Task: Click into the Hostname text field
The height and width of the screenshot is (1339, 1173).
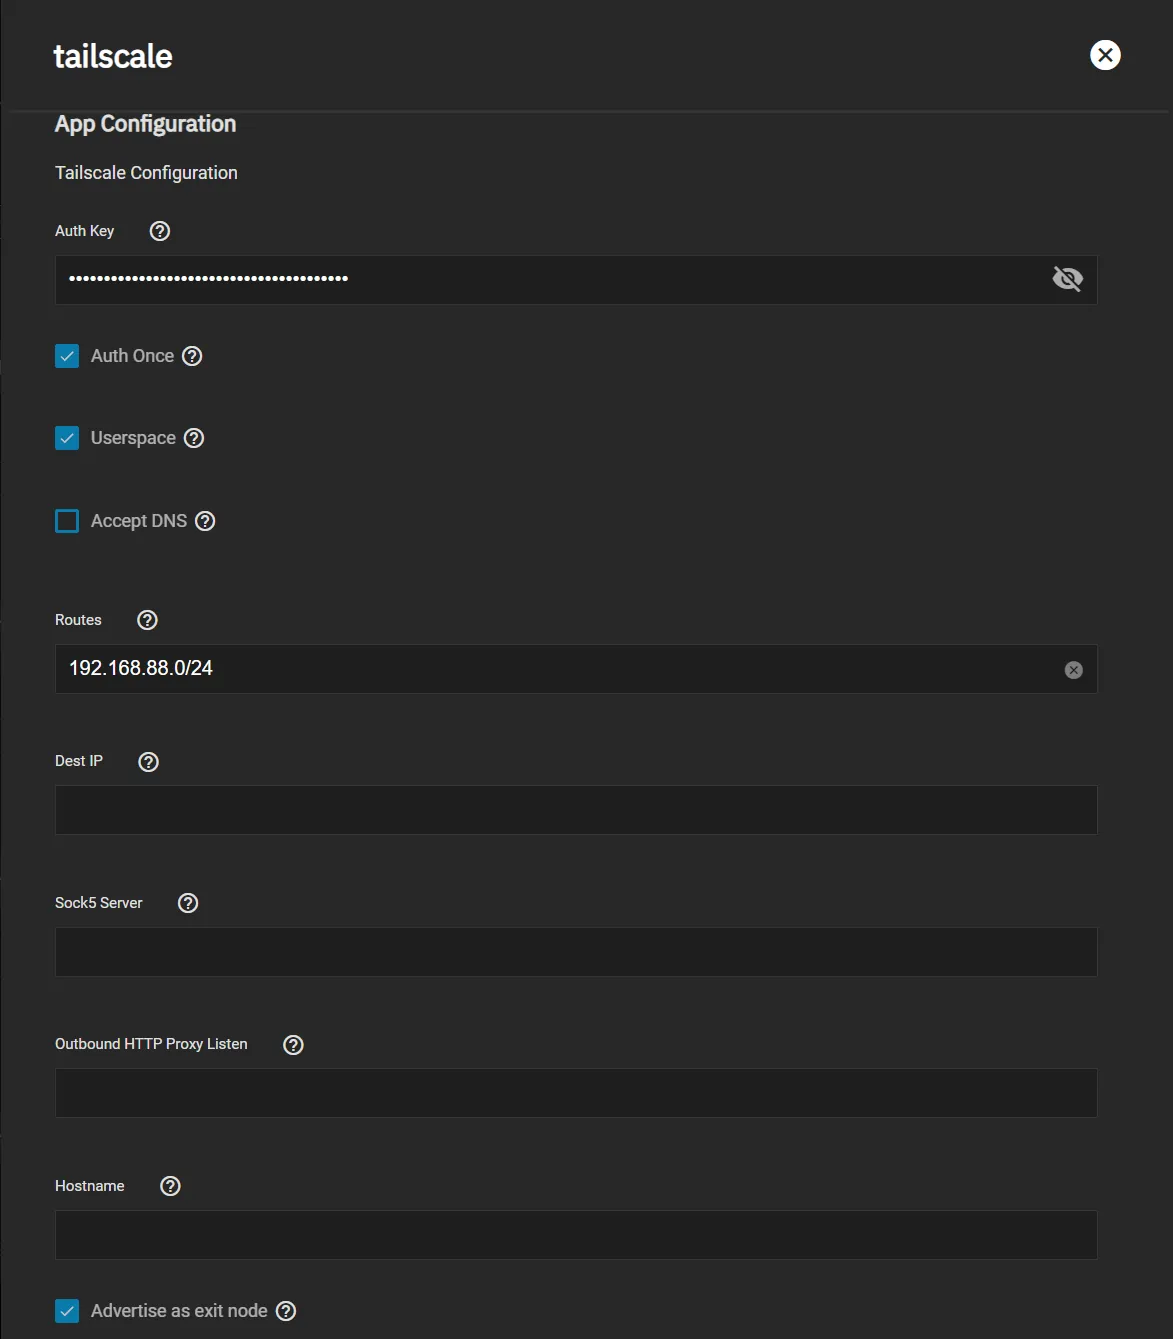Action: click(575, 1235)
